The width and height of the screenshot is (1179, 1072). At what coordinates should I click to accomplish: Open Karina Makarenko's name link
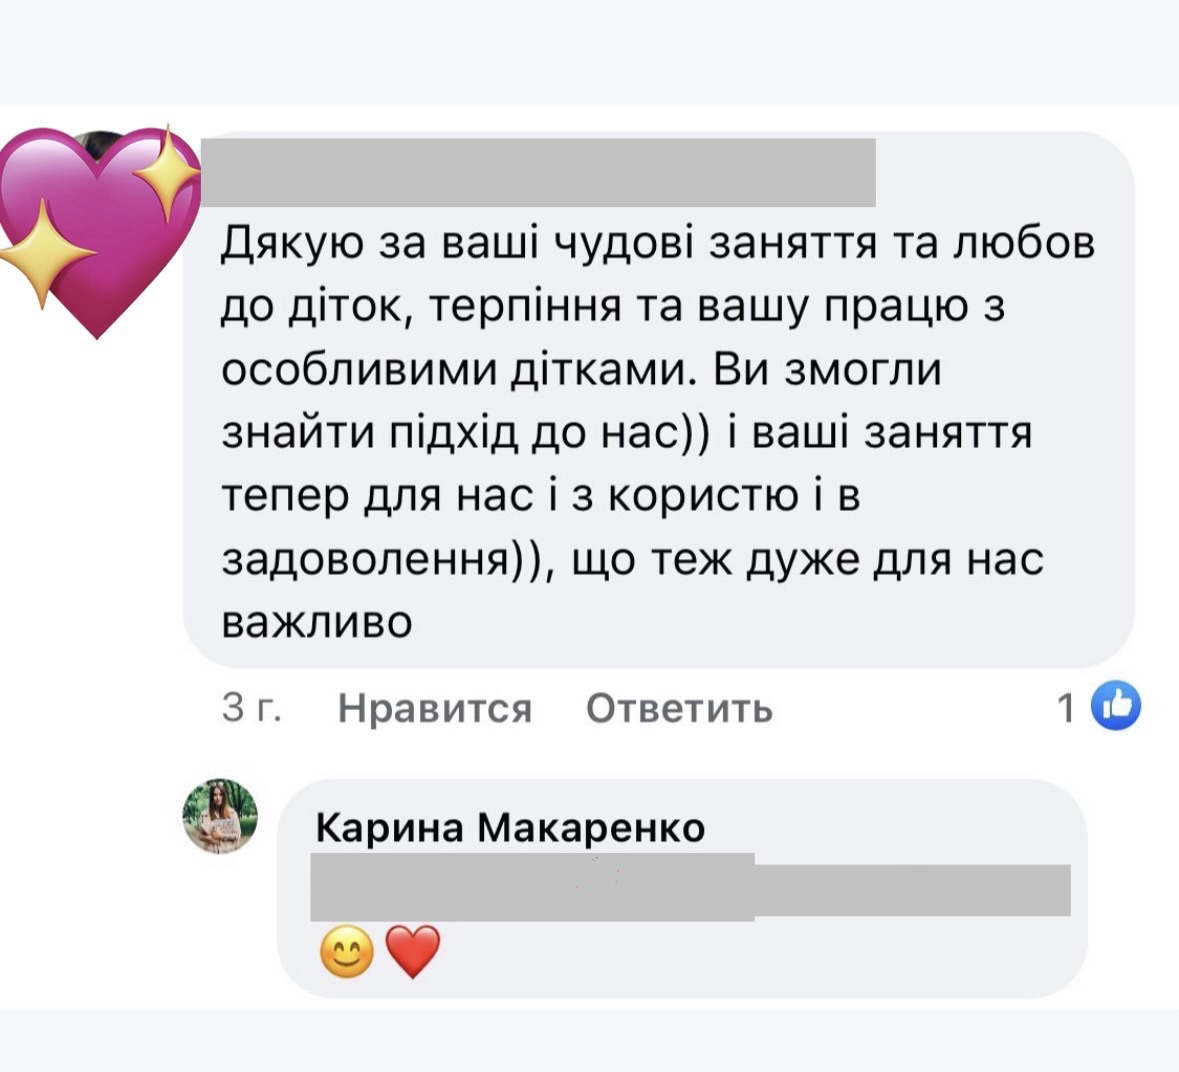click(x=510, y=828)
